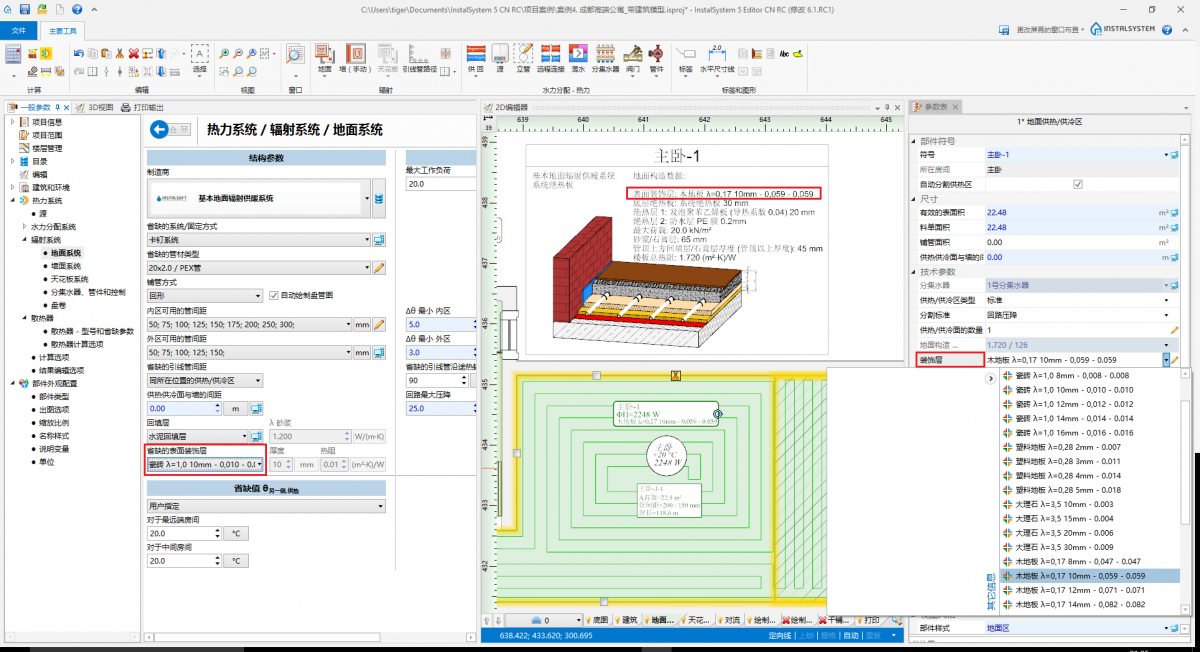
Task: Click the red X delete icon
Action: click(x=133, y=53)
